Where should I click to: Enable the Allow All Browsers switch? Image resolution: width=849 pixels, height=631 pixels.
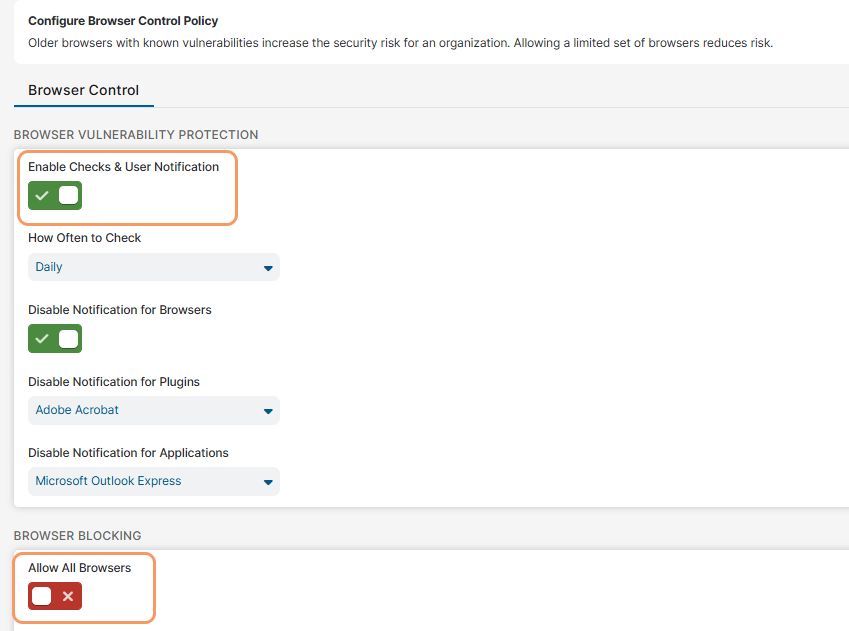[55, 596]
